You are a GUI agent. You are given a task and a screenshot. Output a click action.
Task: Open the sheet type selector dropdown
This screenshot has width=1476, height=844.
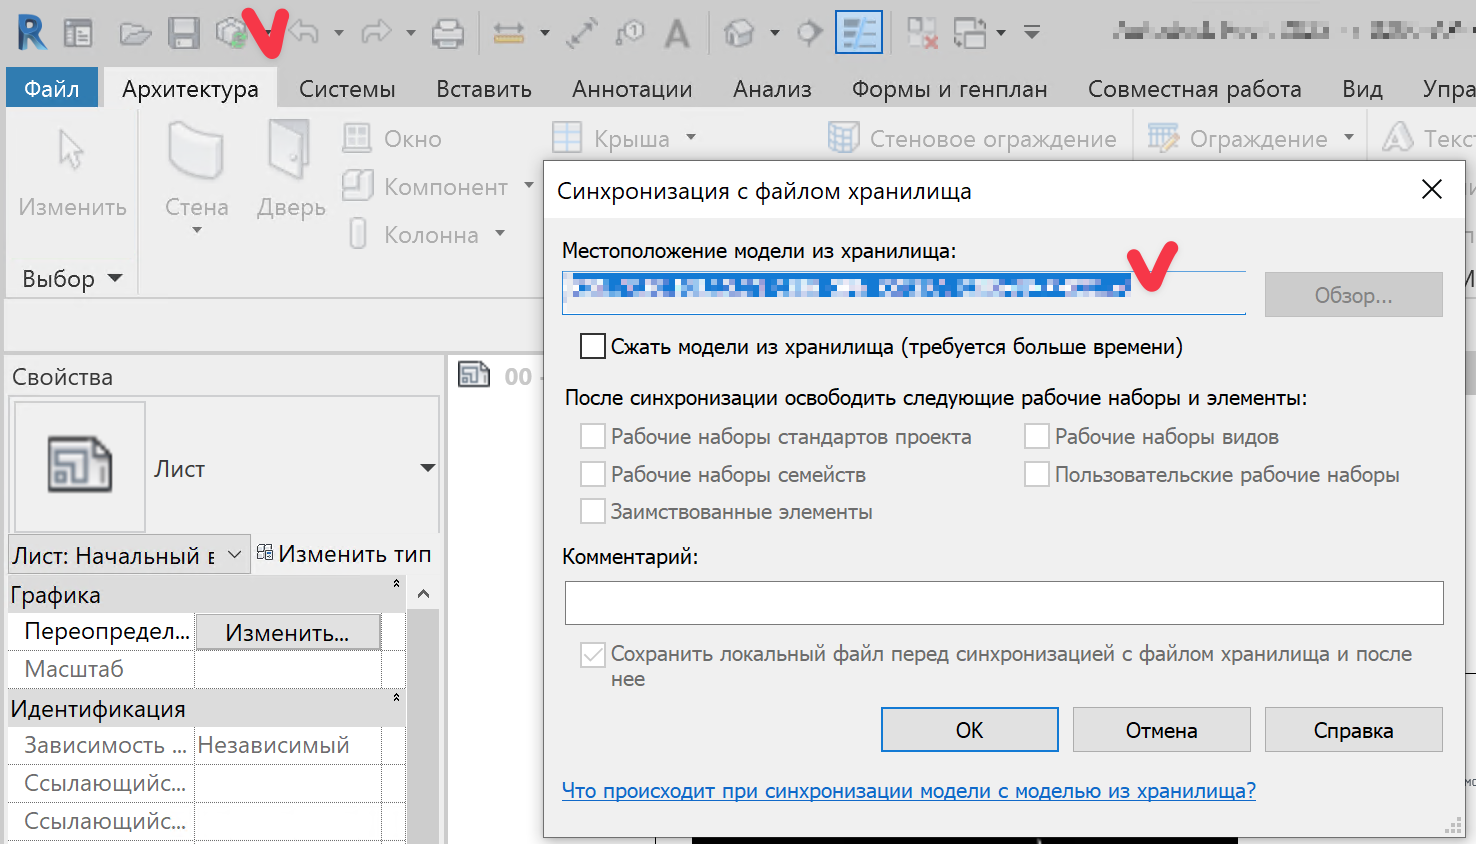pyautogui.click(x=428, y=467)
